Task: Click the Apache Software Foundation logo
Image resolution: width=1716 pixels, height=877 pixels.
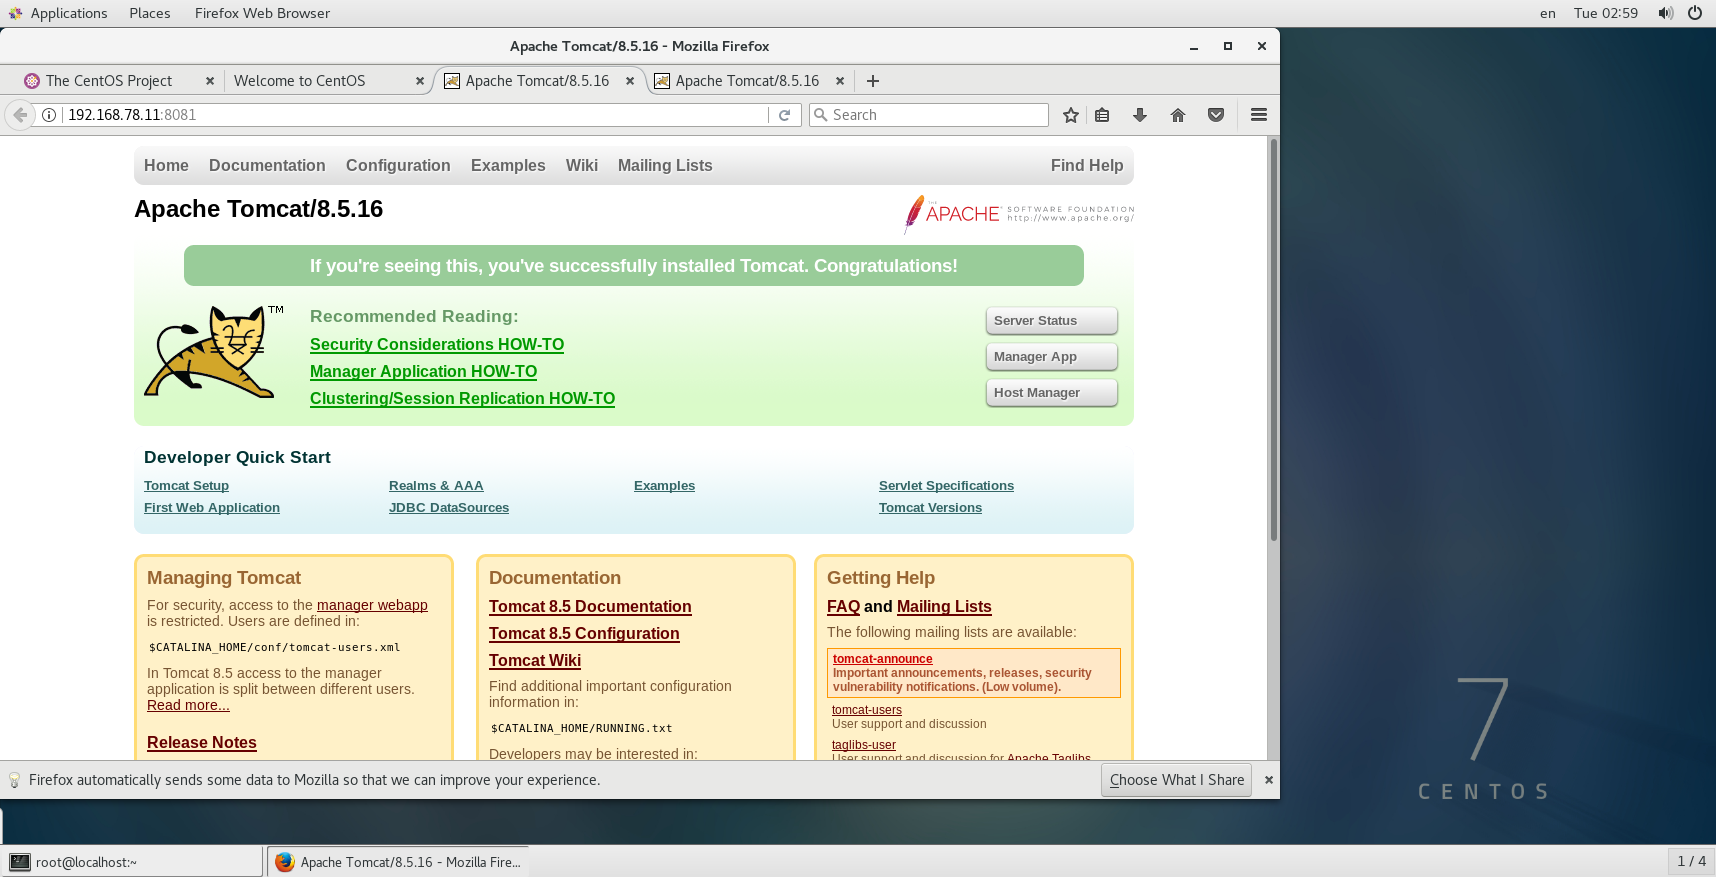Action: [x=1018, y=214]
